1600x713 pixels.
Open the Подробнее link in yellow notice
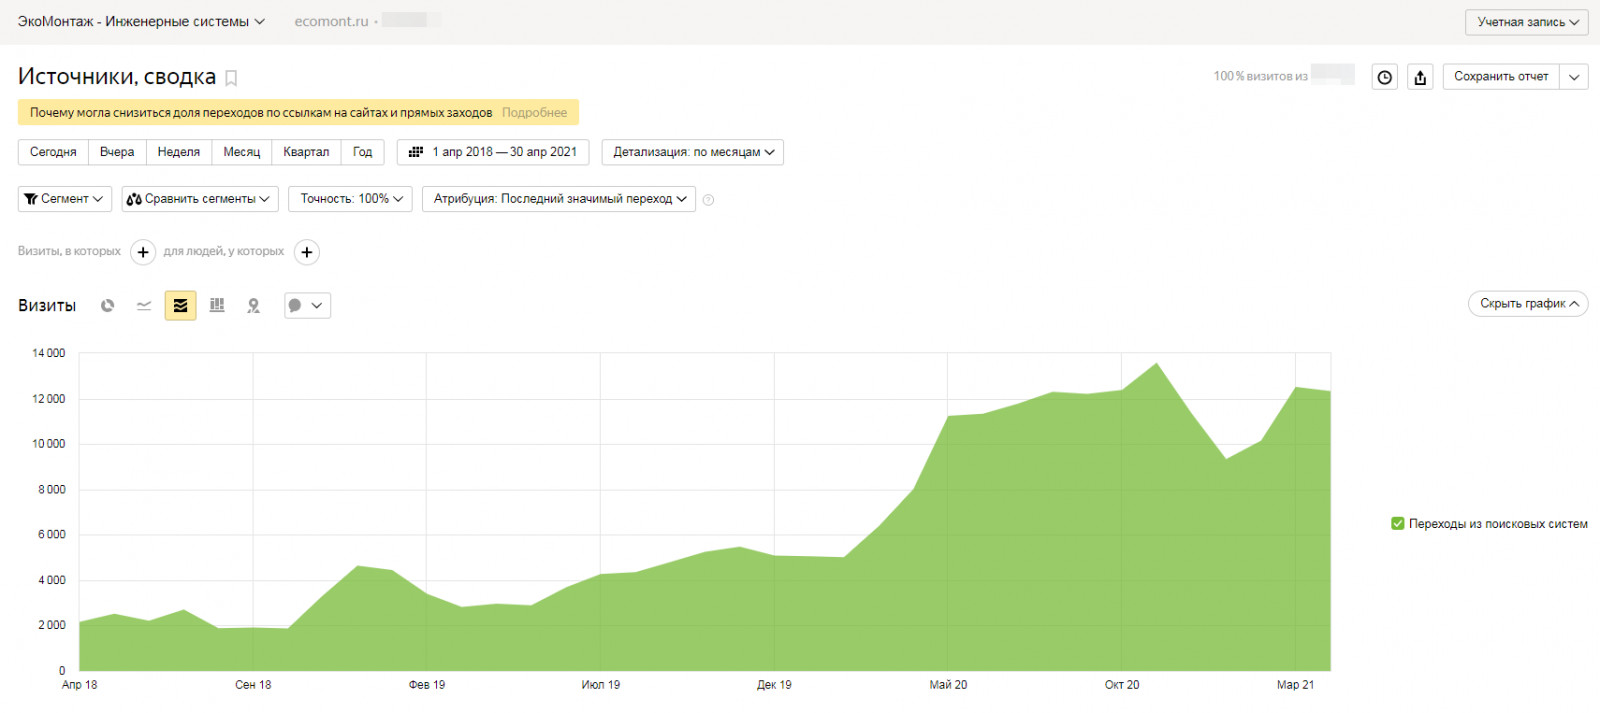pos(534,113)
